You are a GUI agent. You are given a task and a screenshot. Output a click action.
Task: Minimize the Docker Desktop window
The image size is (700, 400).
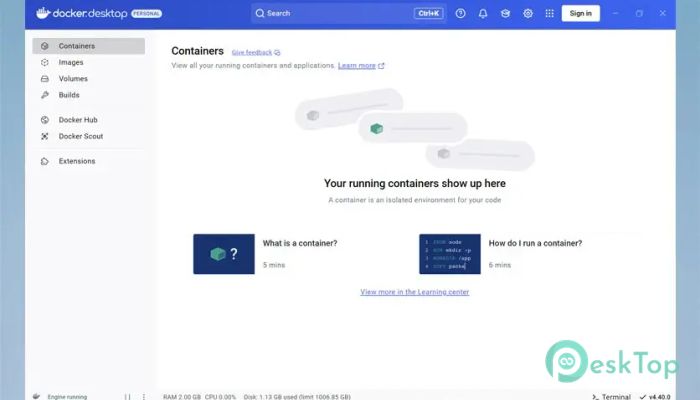616,13
